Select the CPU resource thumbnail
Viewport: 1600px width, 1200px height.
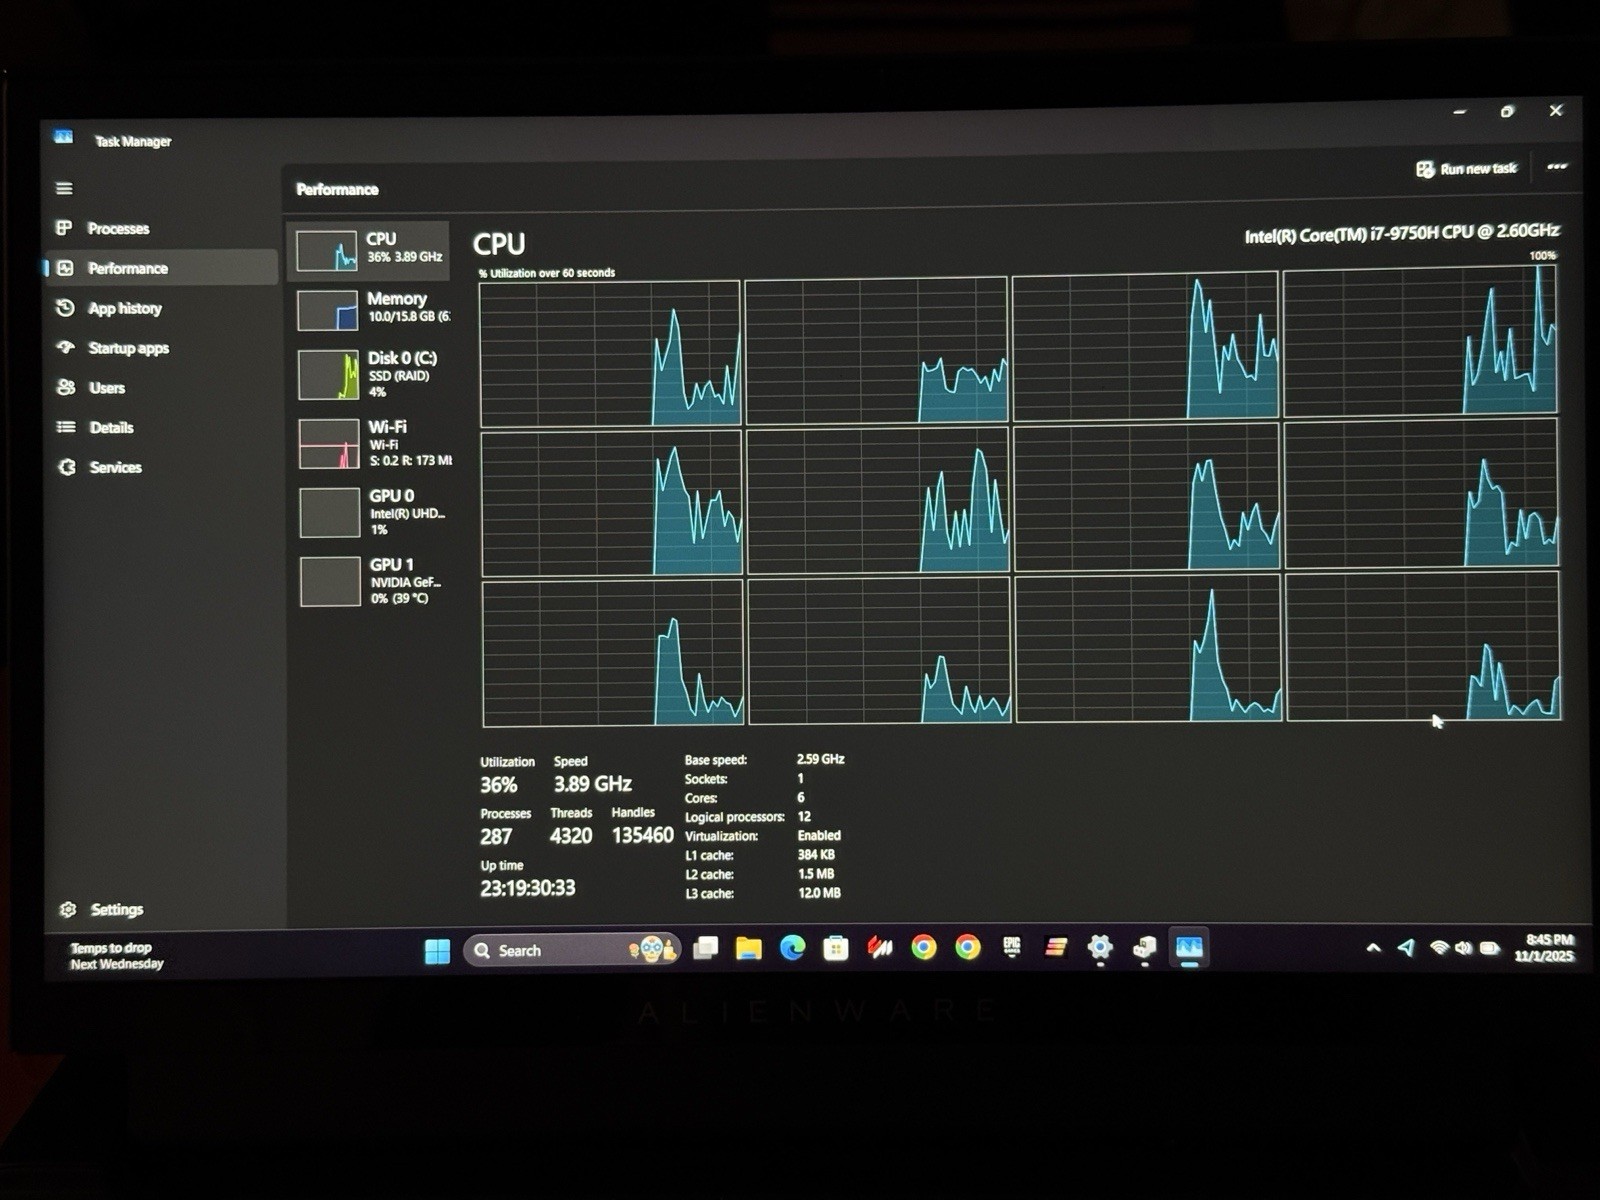pyautogui.click(x=370, y=250)
